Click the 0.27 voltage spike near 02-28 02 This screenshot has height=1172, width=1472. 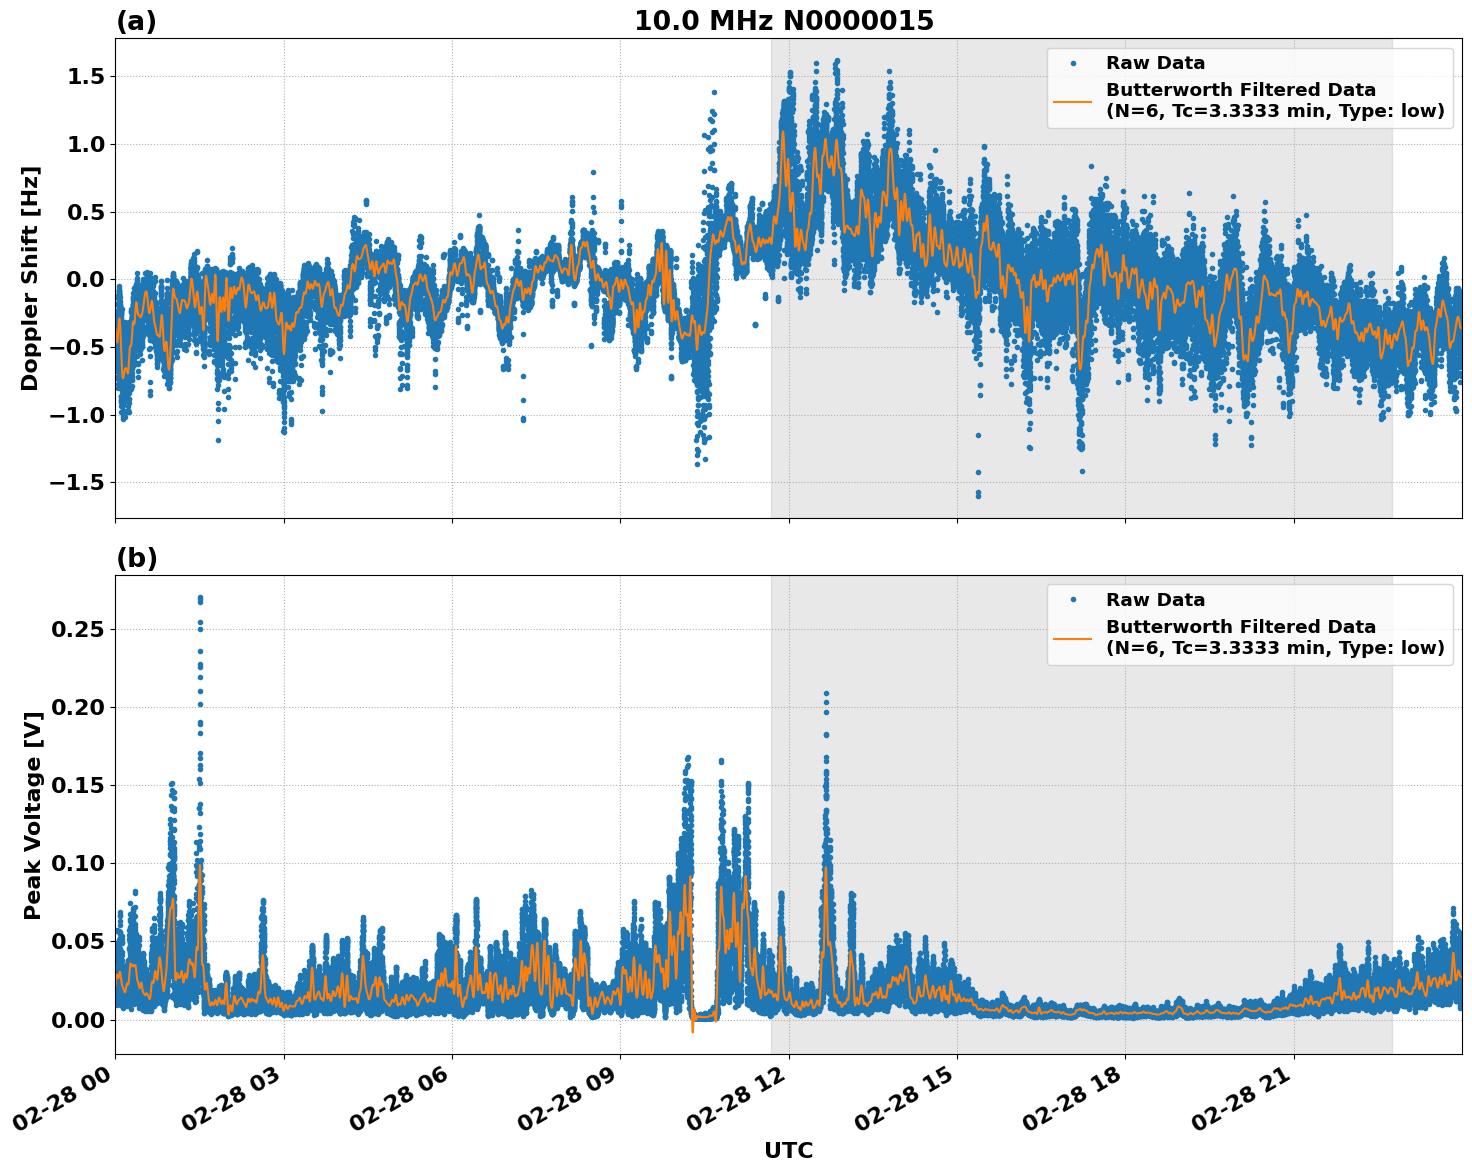[x=200, y=598]
